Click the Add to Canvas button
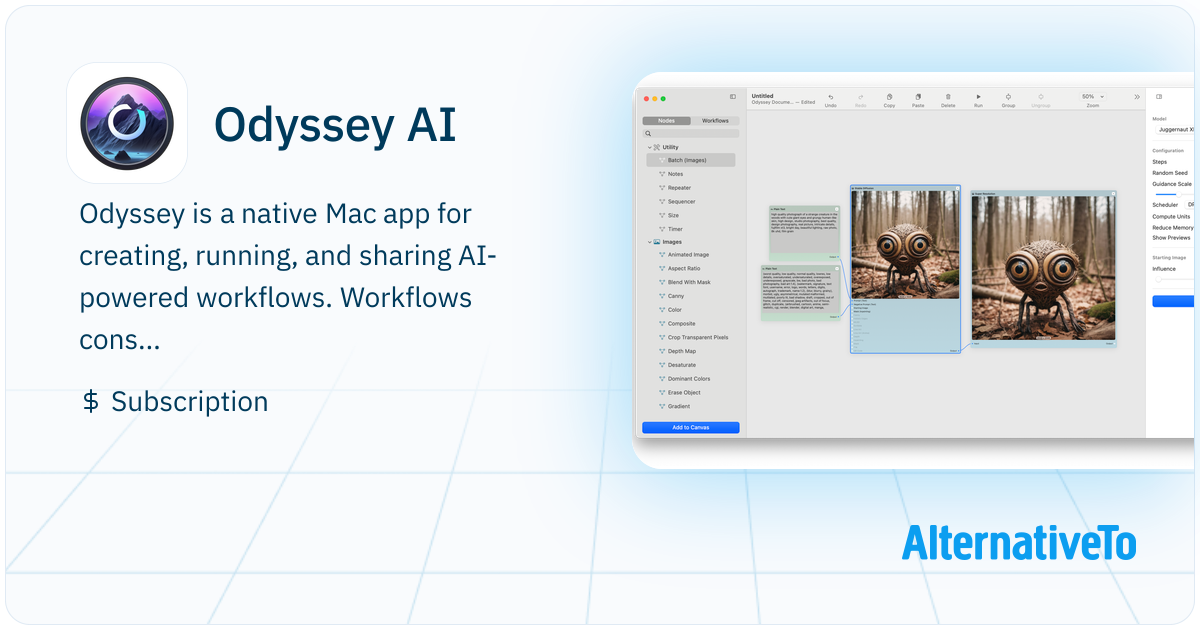Viewport: 1200px width, 630px height. point(691,428)
